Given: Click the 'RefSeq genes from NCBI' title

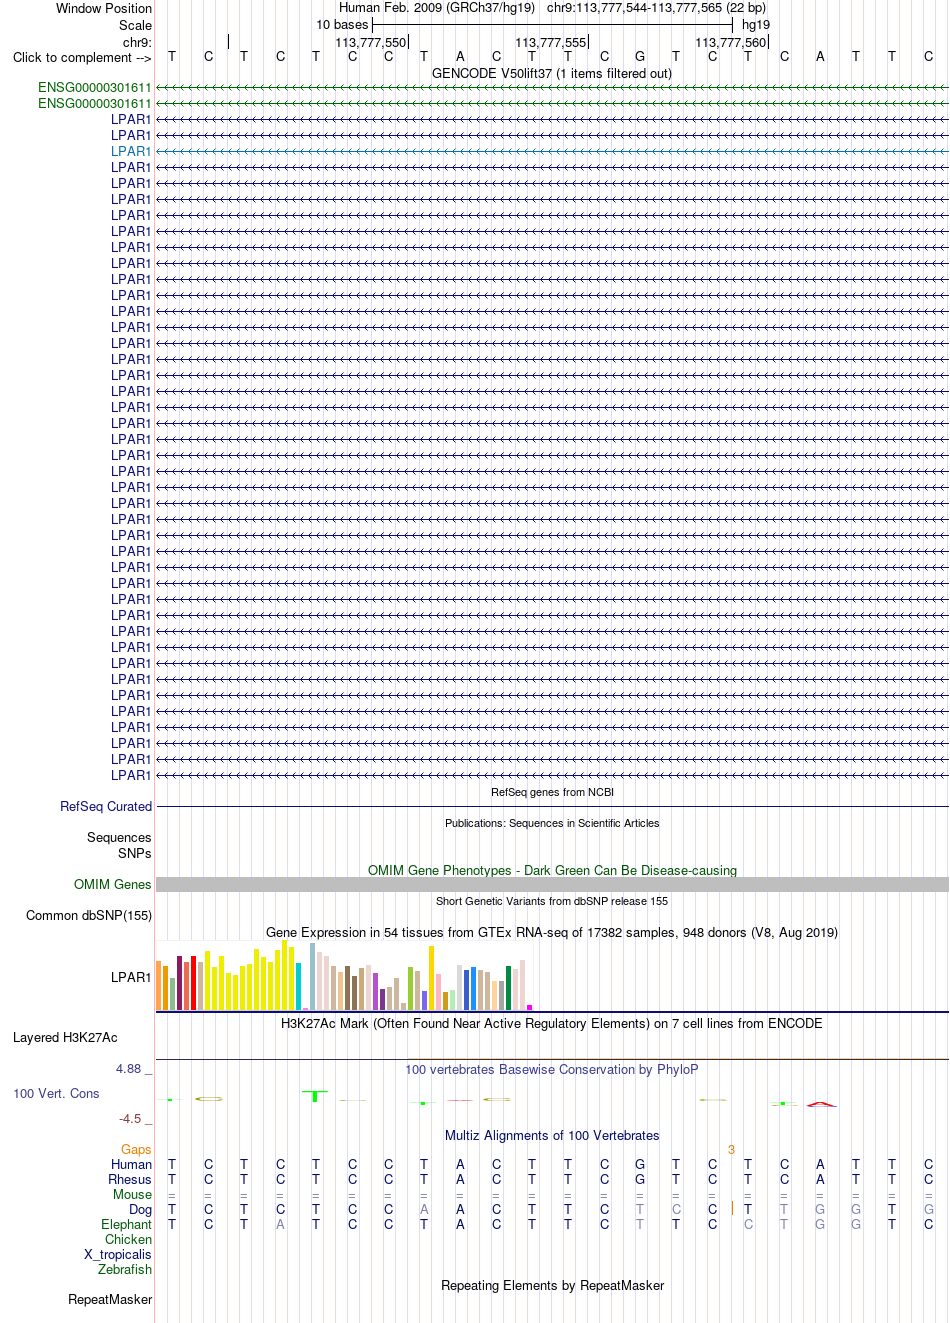Looking at the screenshot, I should pos(552,792).
